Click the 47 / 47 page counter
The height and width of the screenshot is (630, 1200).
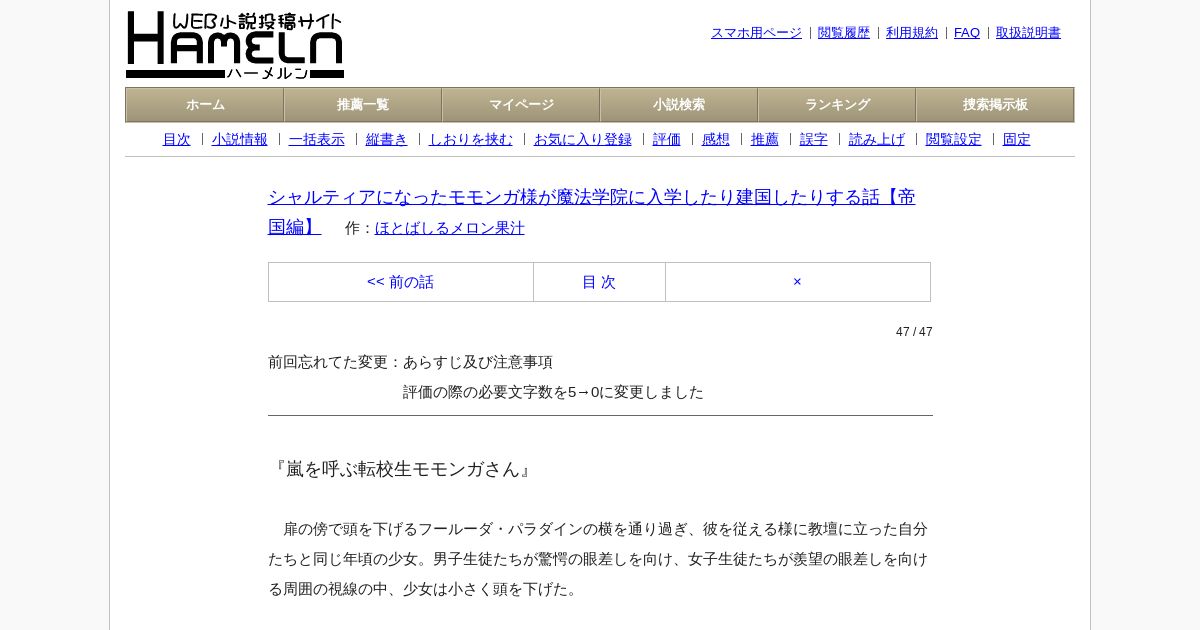click(x=914, y=332)
